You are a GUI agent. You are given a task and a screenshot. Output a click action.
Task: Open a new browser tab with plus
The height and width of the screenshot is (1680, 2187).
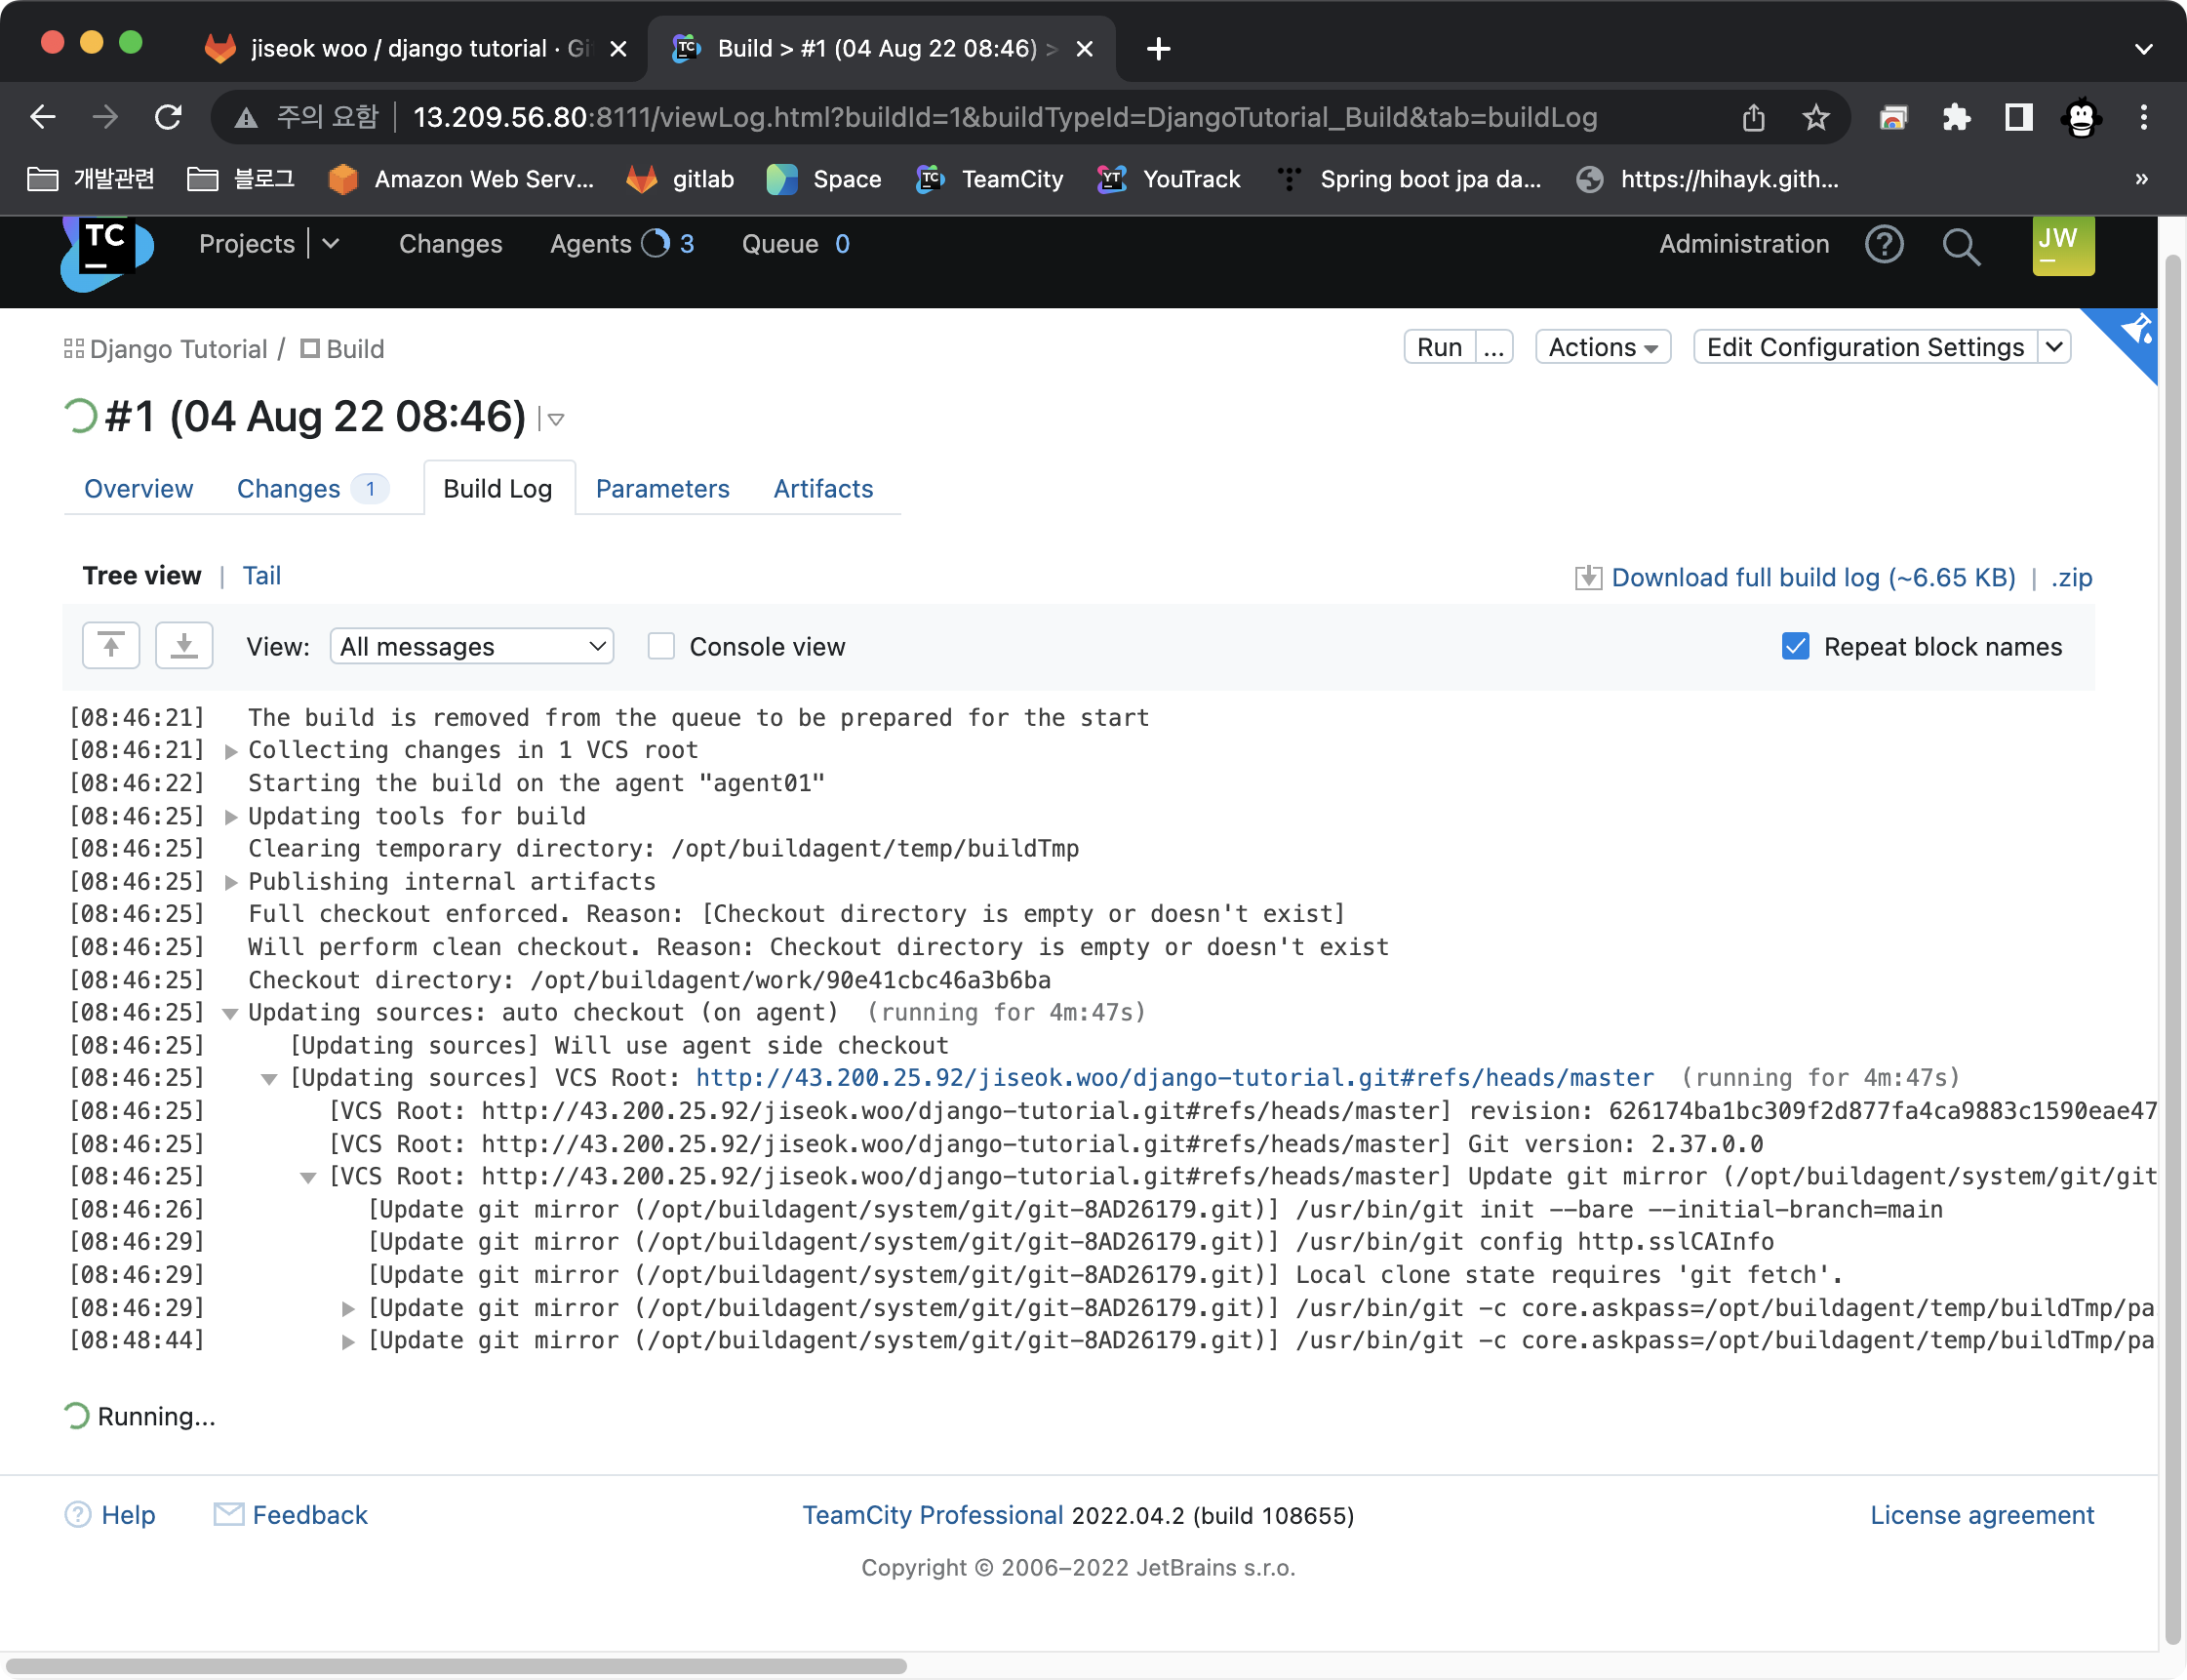1158,48
